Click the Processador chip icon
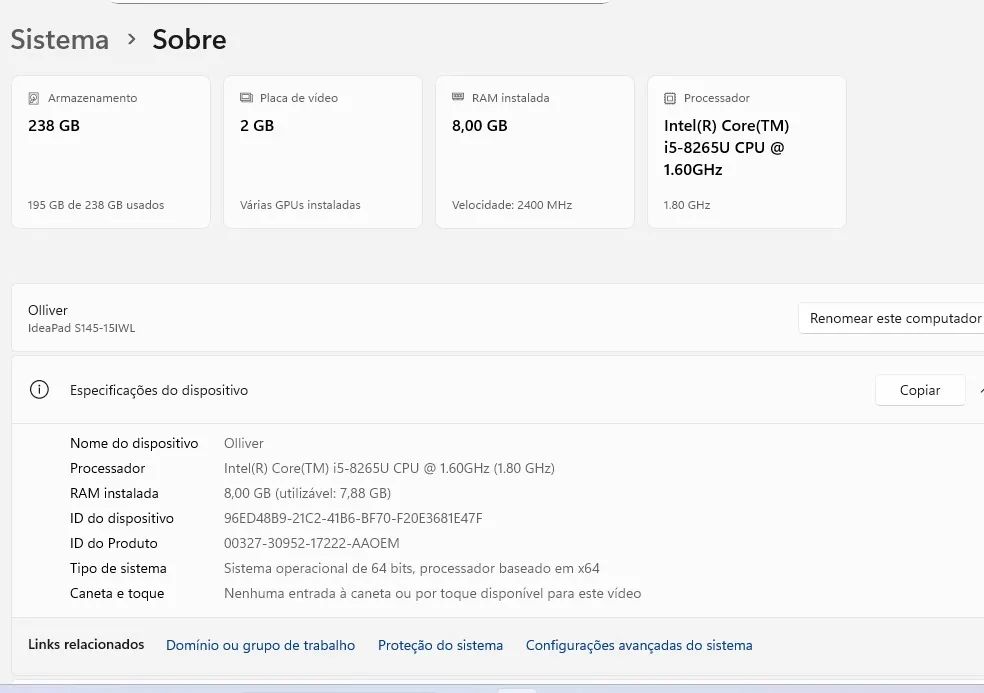Screen dimensions: 984x693 [670, 98]
